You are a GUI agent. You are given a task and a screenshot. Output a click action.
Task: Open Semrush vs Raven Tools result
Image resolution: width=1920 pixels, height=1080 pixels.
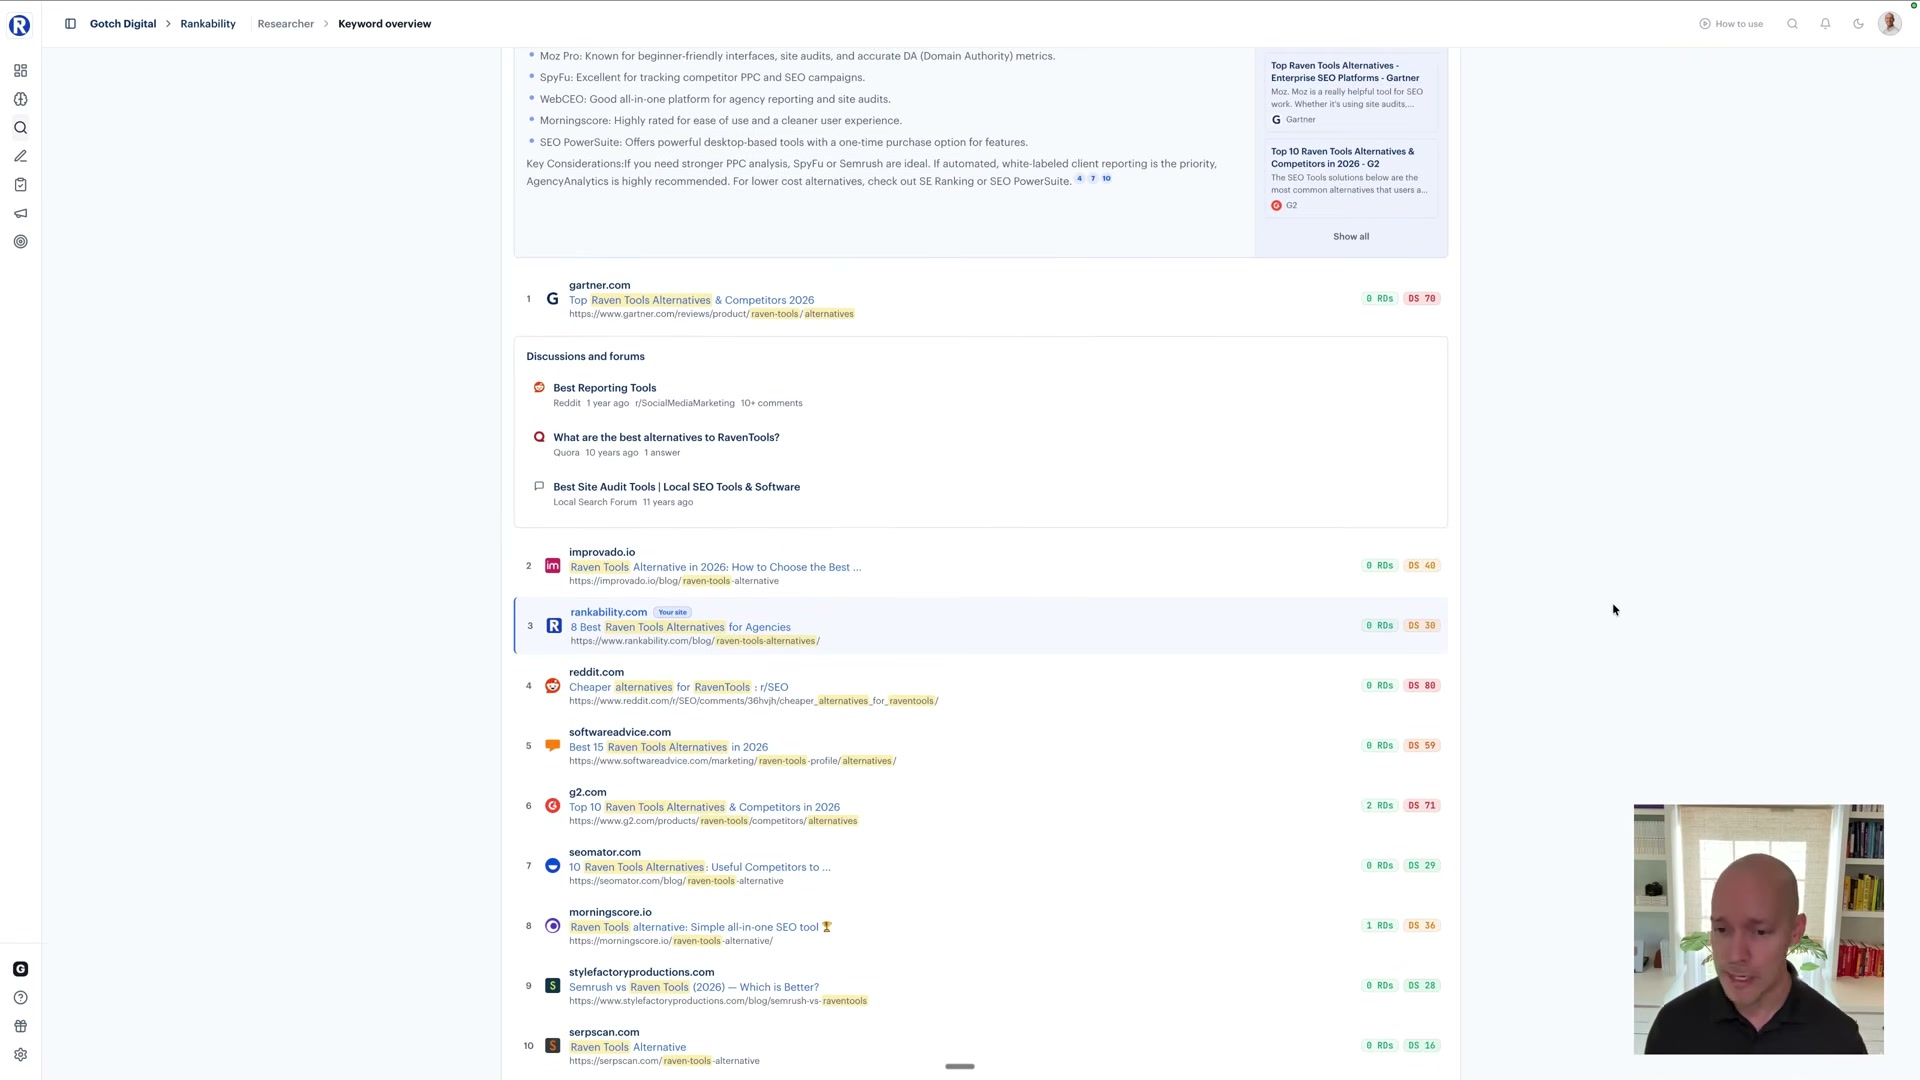click(693, 987)
